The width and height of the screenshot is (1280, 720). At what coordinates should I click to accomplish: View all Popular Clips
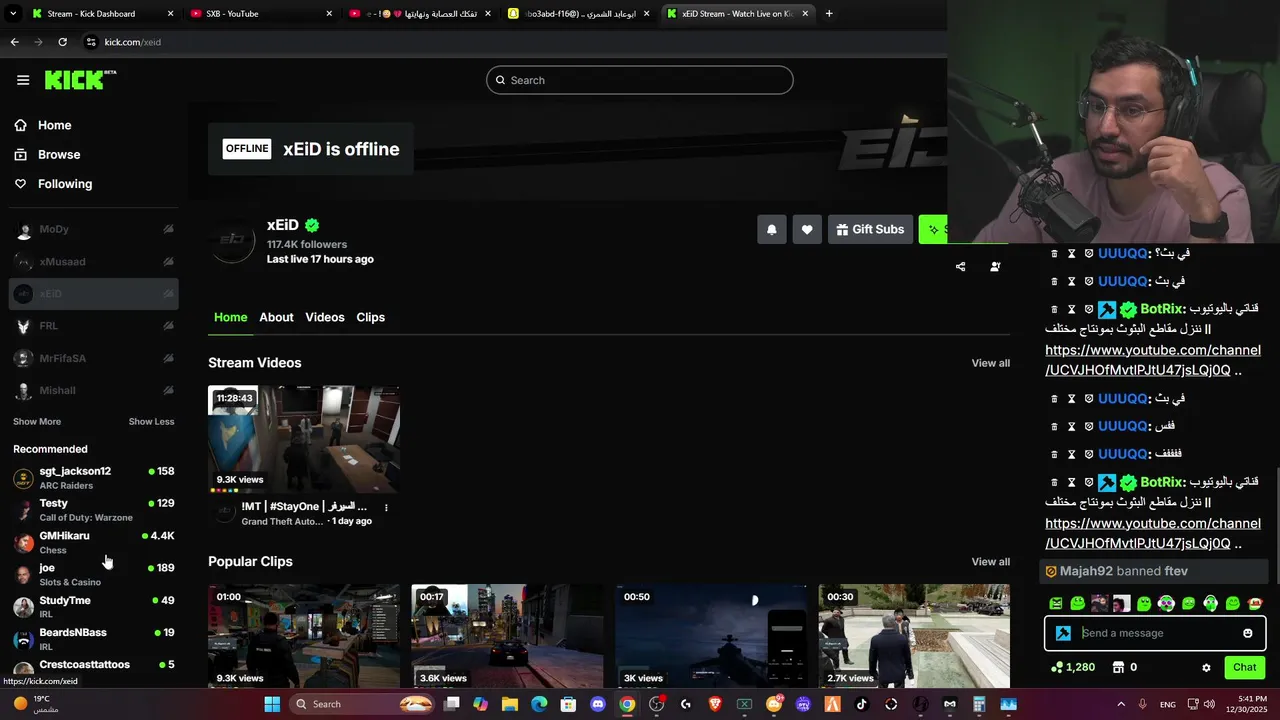click(991, 562)
